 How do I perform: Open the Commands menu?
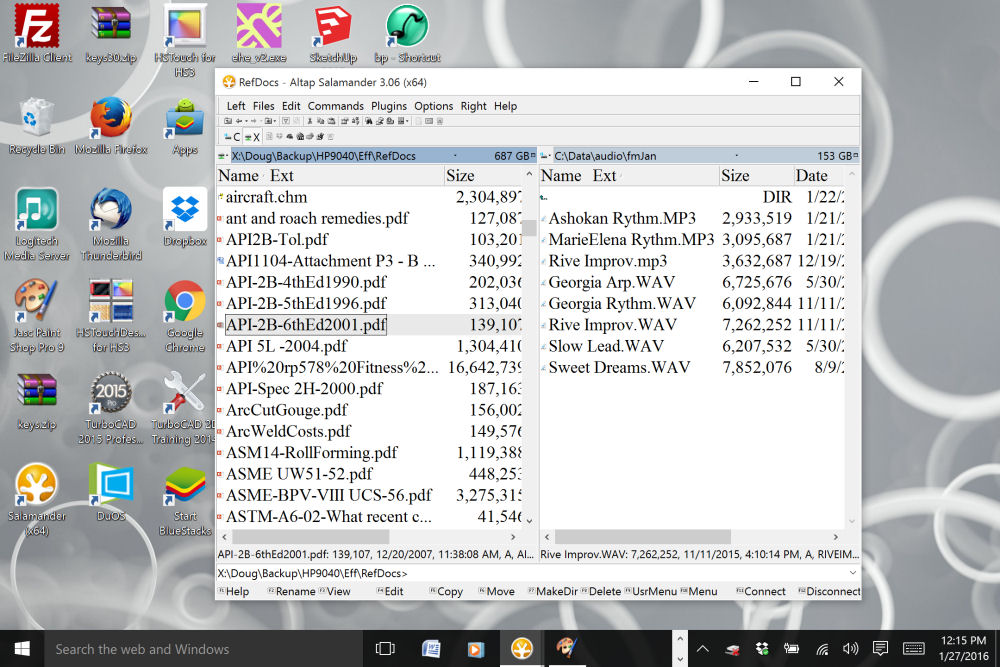(x=335, y=106)
